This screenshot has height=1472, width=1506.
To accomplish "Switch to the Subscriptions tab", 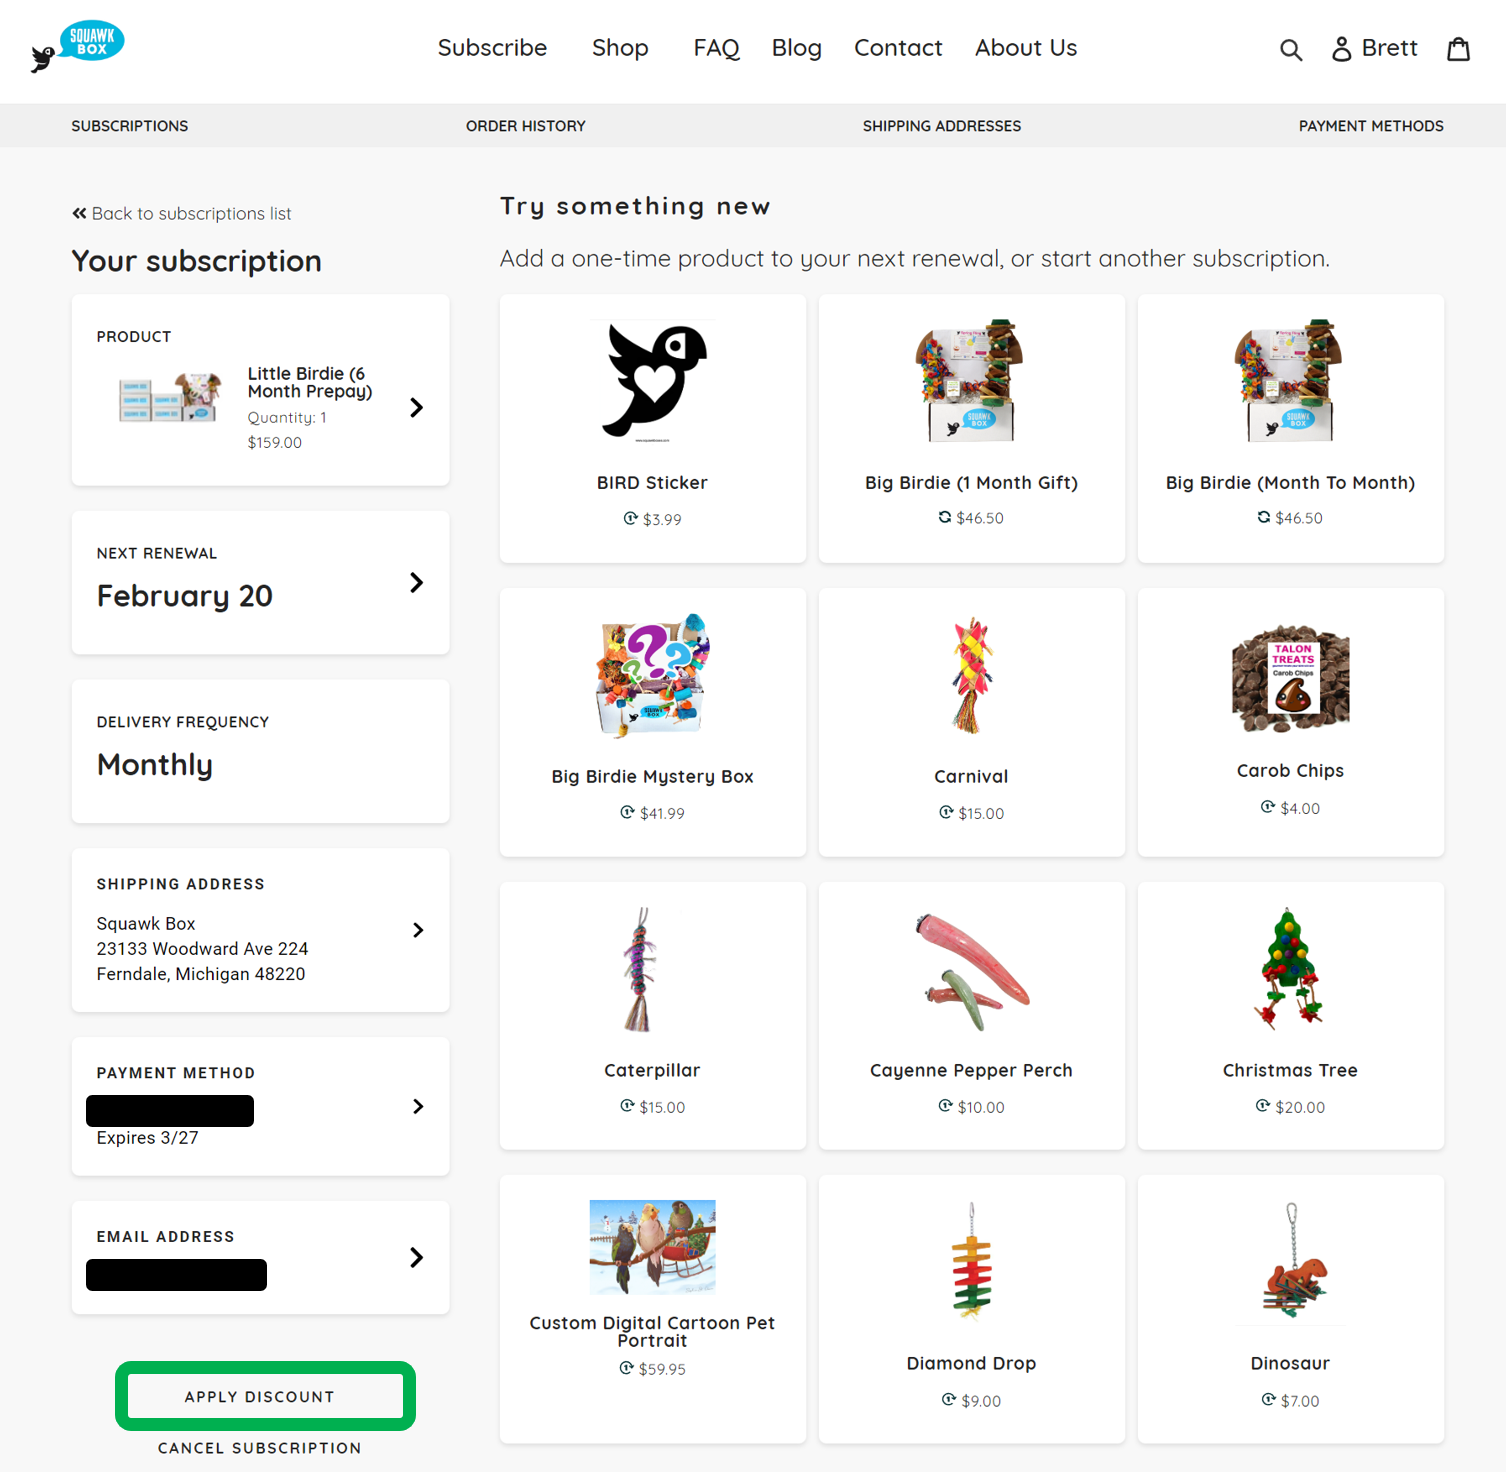I will pyautogui.click(x=130, y=126).
